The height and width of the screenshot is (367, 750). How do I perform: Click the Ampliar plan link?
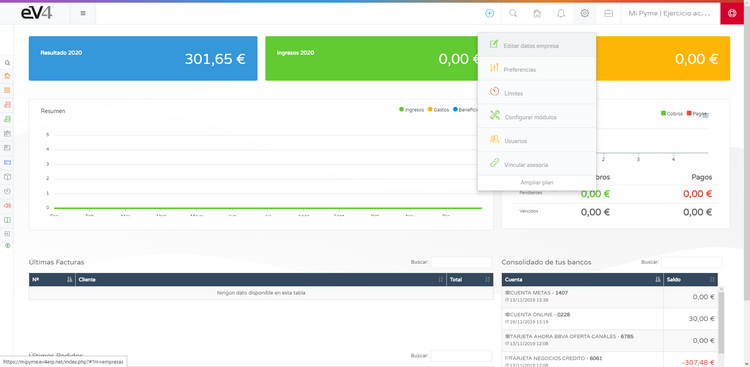click(537, 182)
